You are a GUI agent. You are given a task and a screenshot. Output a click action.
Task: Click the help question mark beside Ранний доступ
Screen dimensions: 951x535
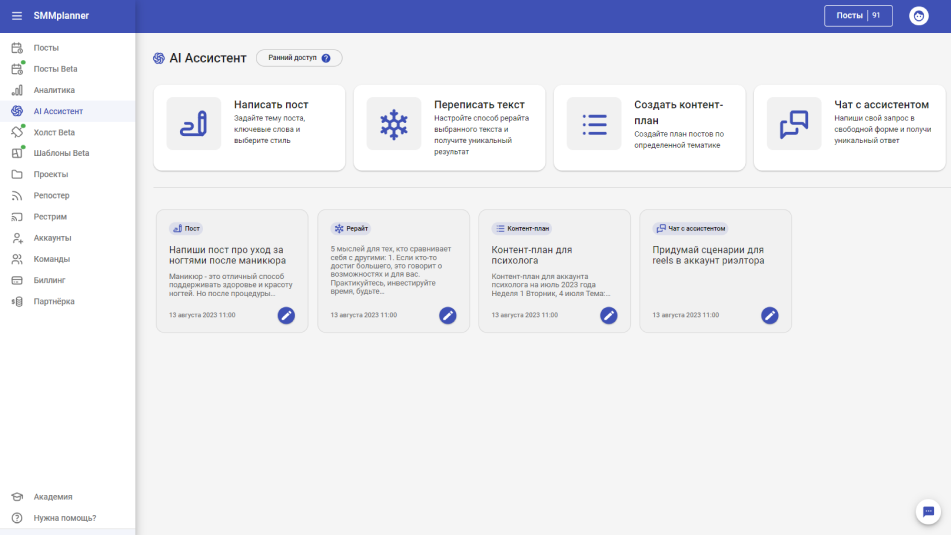[x=326, y=58]
